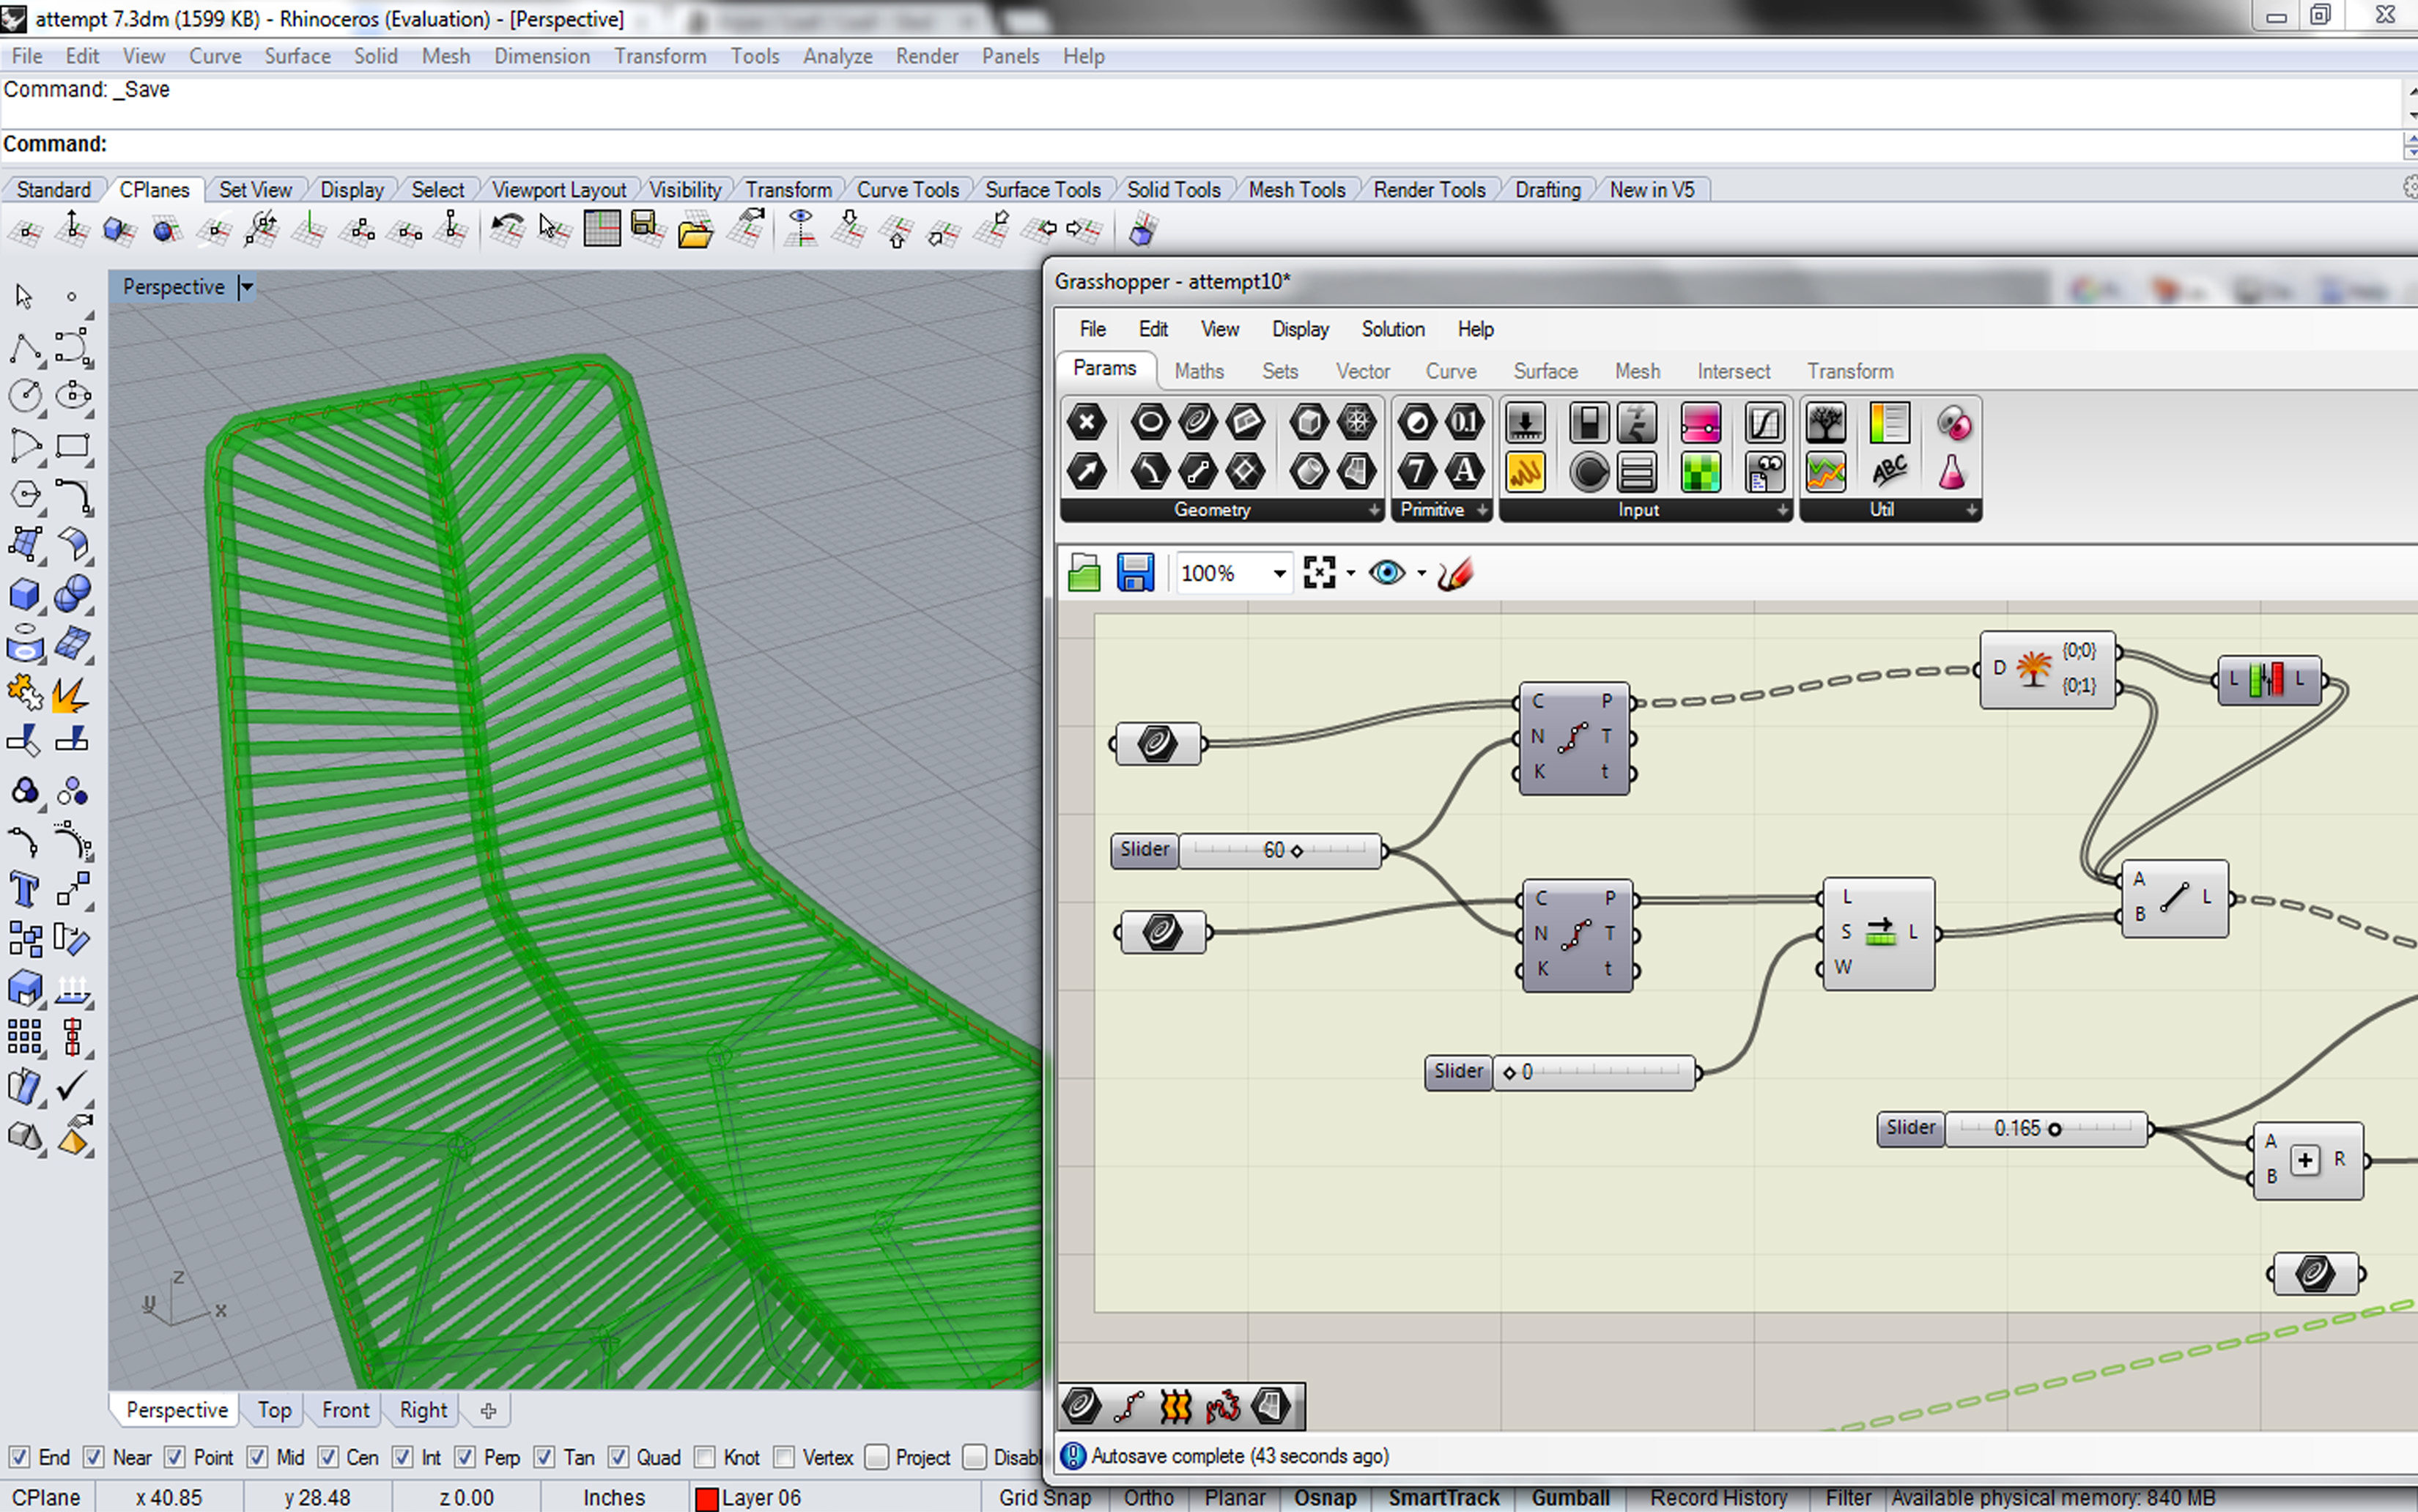Expand the Geometry panel components
This screenshot has height=1512, width=2418.
(1374, 510)
